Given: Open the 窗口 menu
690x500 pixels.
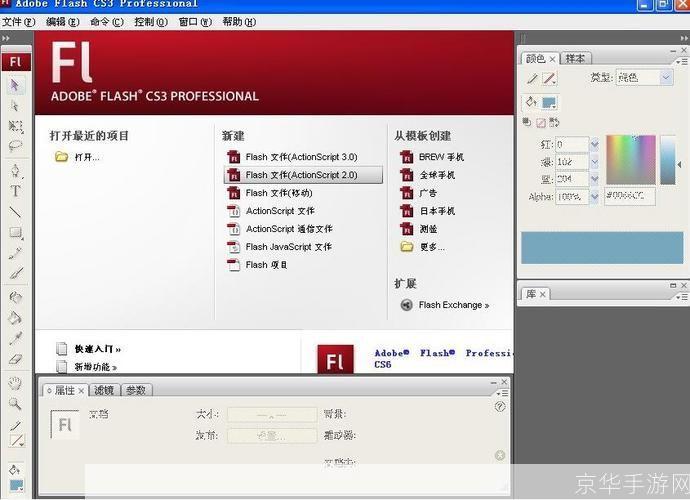Looking at the screenshot, I should [195, 22].
